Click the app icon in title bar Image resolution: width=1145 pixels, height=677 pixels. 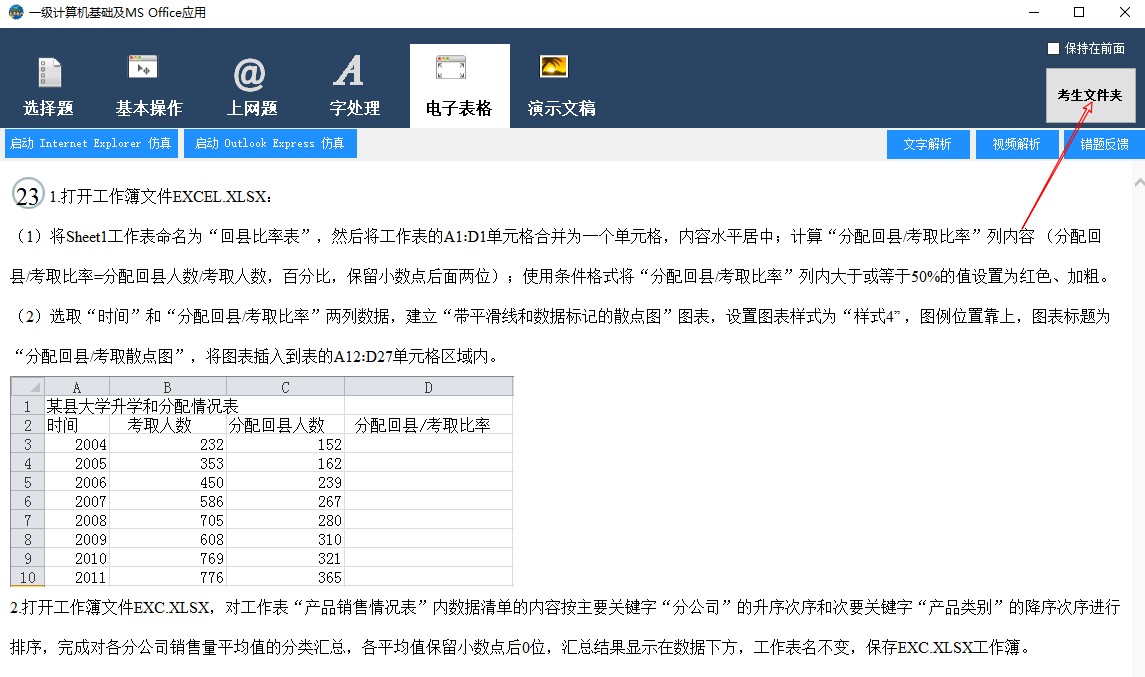click(x=15, y=12)
